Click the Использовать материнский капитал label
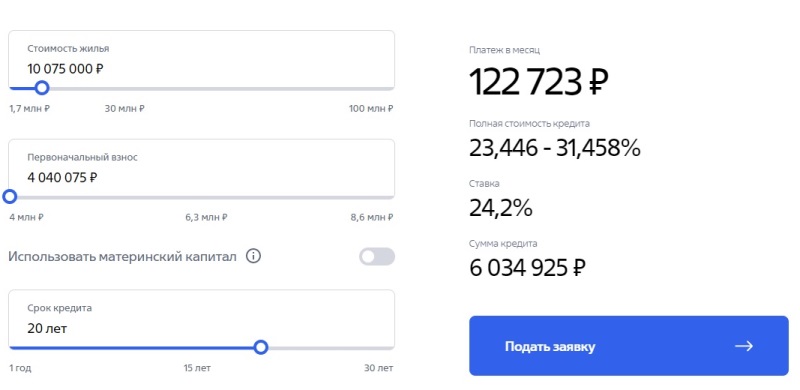This screenshot has height=390, width=800. [122, 257]
